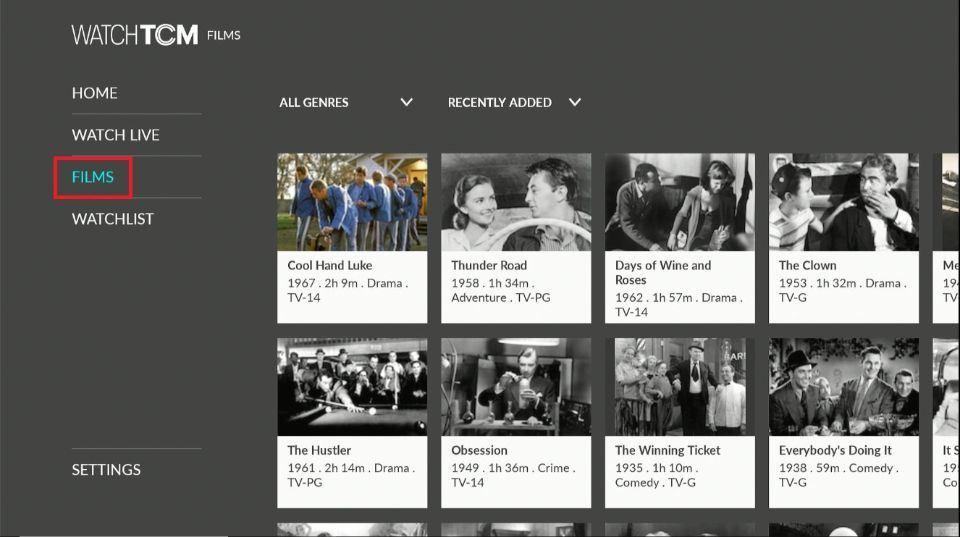Viewport: 960px width, 537px height.
Task: Click the WatchTCM logo
Action: tap(135, 35)
